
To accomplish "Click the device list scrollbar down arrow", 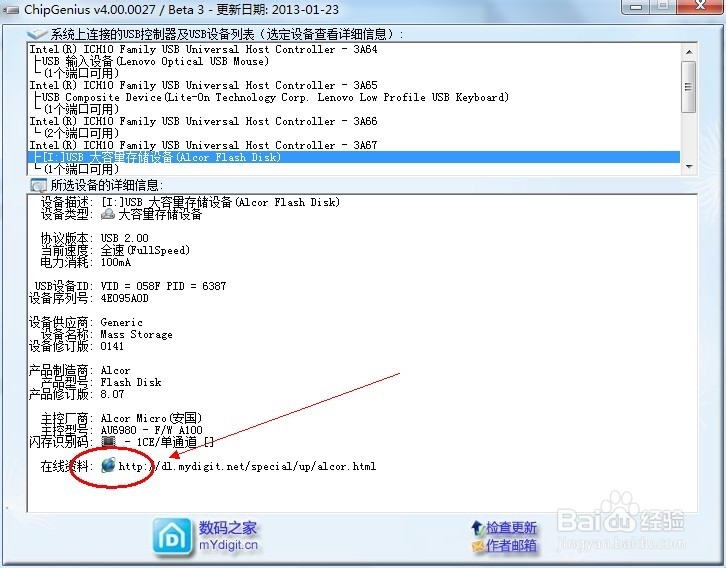I will pos(689,167).
